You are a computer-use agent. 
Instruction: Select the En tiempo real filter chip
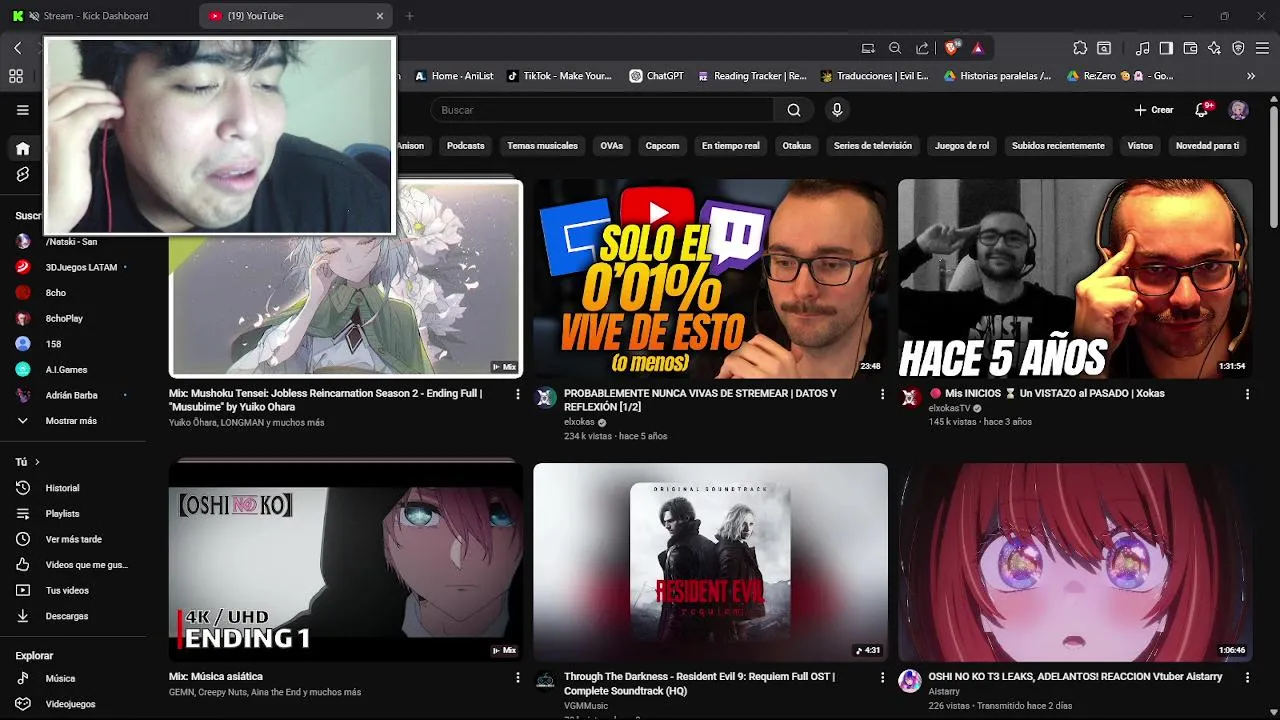coord(730,146)
